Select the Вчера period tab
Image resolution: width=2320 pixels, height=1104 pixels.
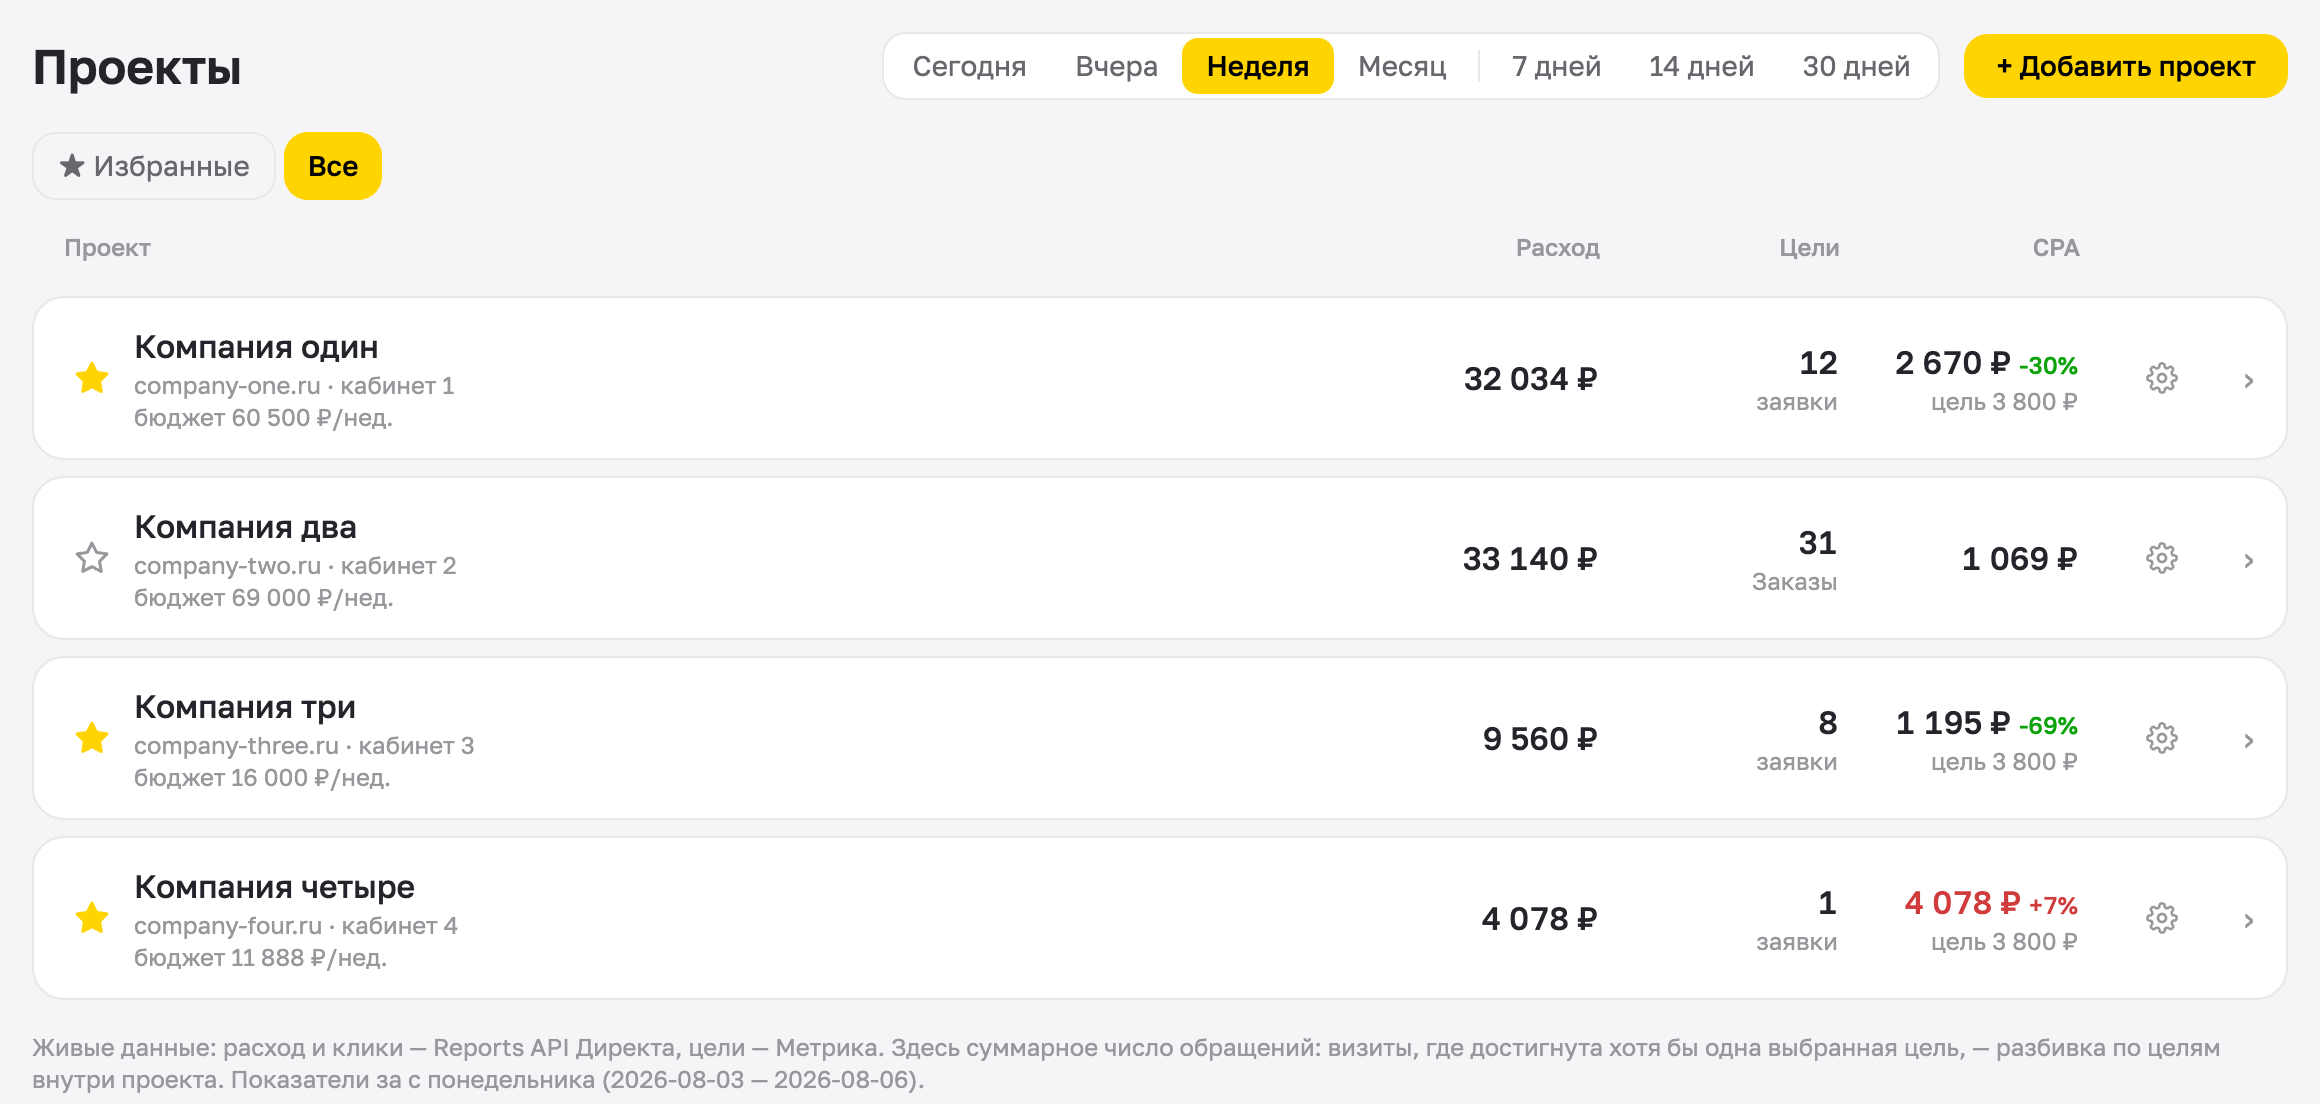tap(1116, 66)
